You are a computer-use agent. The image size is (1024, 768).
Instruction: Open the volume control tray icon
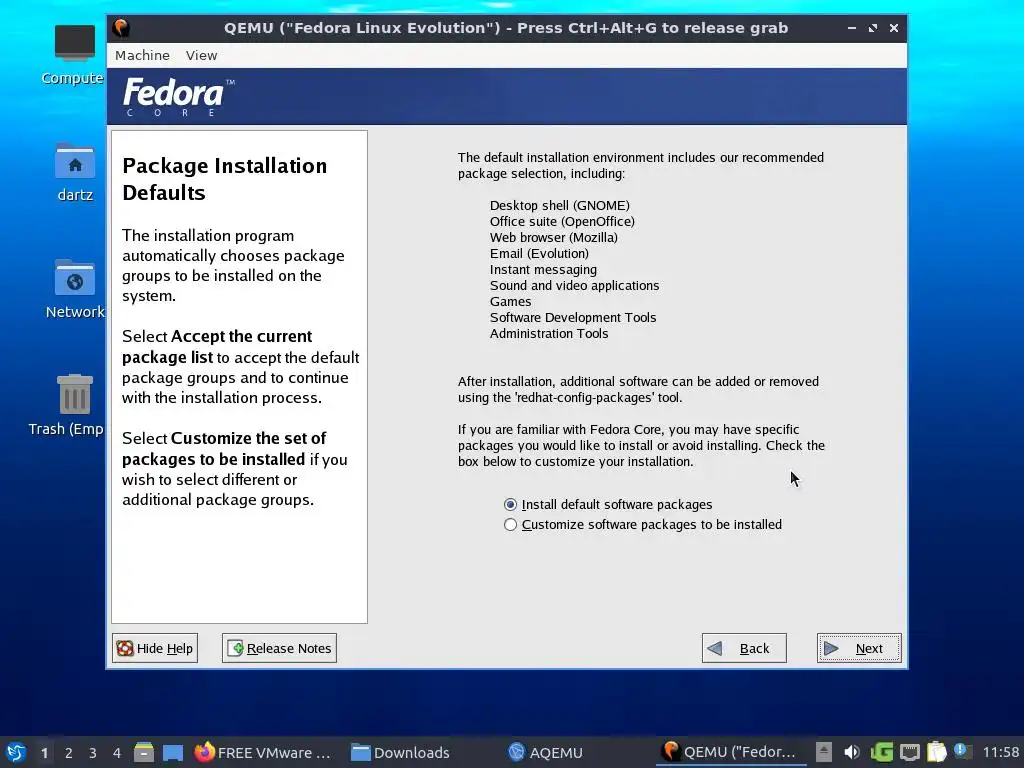point(852,752)
